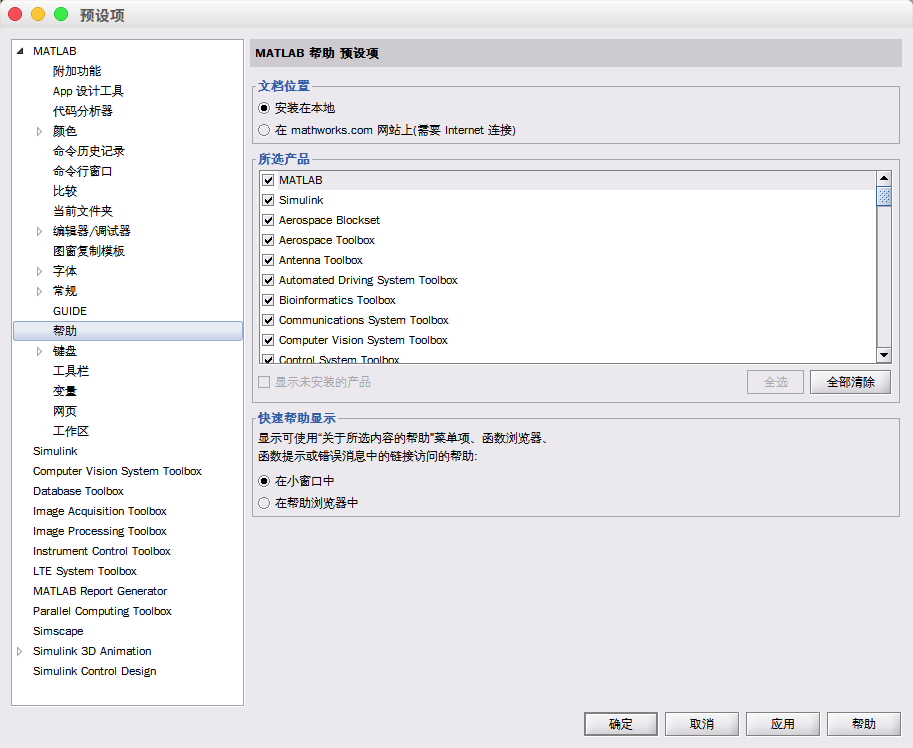The image size is (913, 748).
Task: Select 安装在本地 radio option
Action: click(x=264, y=108)
